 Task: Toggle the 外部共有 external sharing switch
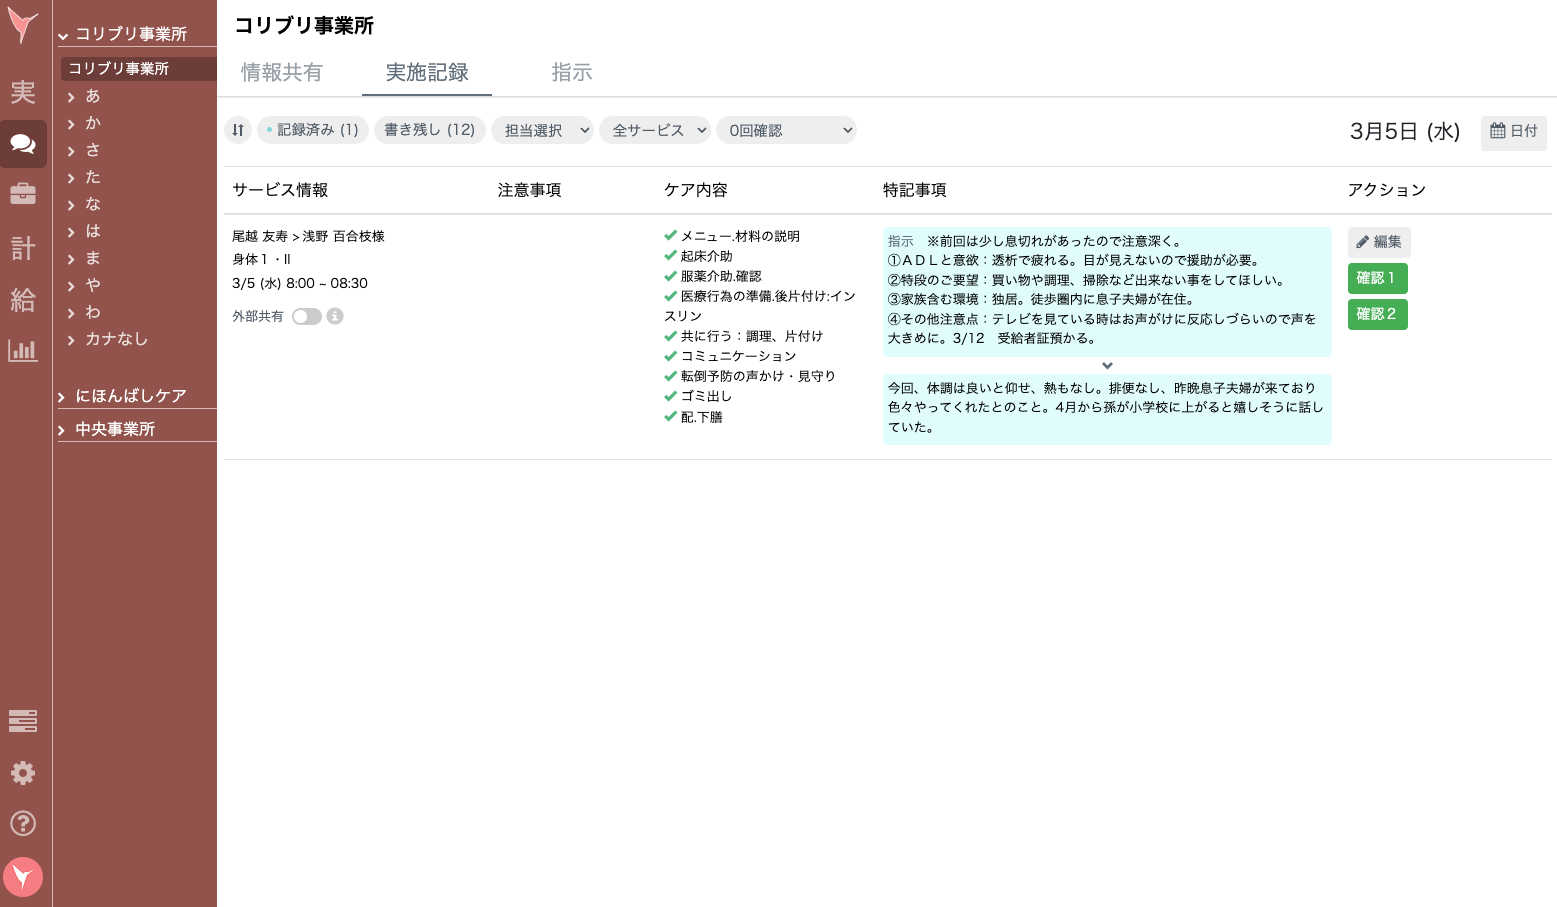[307, 315]
